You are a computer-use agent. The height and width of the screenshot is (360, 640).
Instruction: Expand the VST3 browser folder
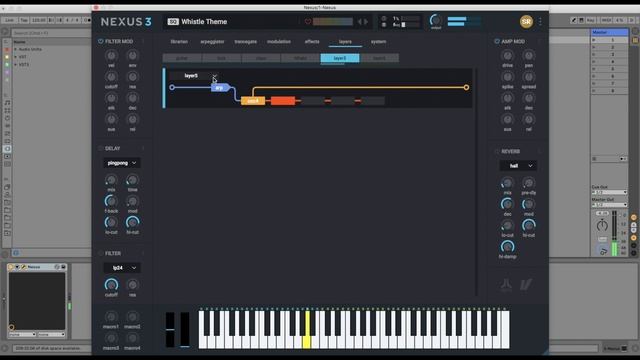16,64
